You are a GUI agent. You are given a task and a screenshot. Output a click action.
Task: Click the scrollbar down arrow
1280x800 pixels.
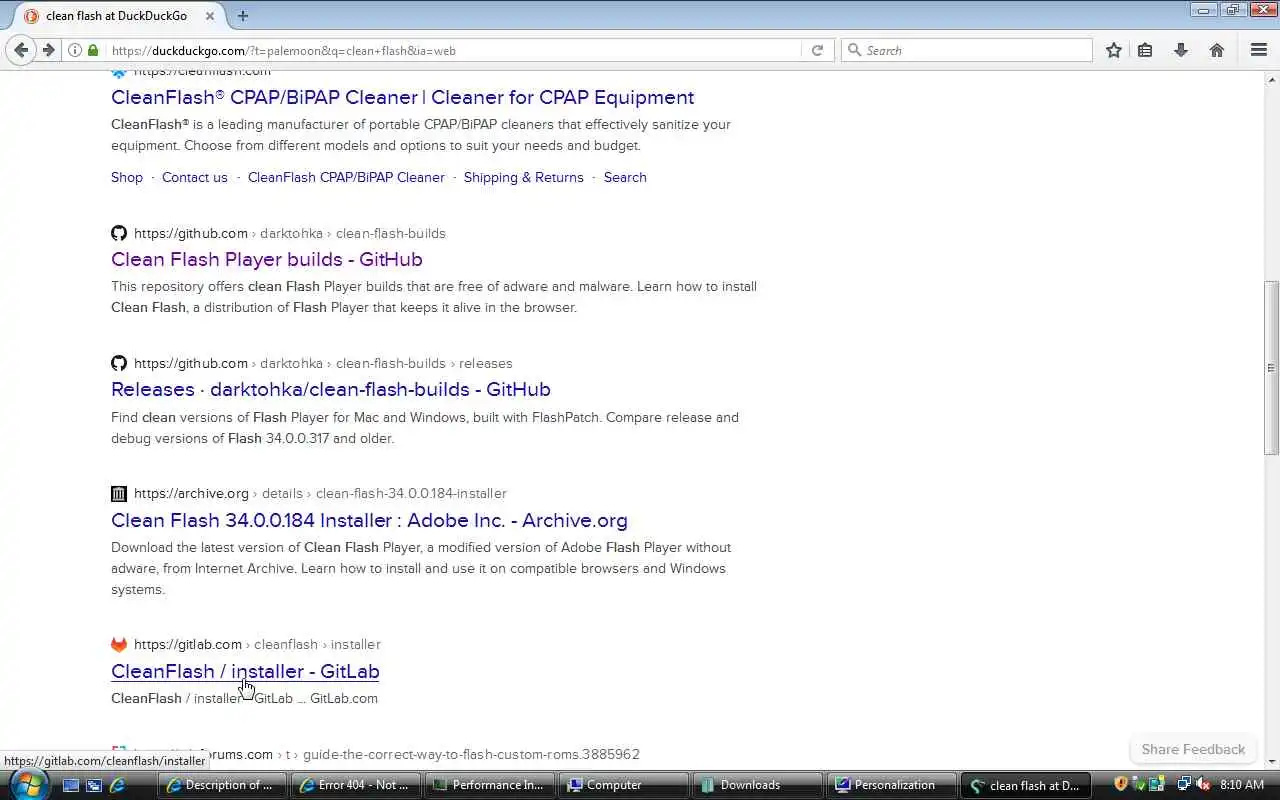1271,761
